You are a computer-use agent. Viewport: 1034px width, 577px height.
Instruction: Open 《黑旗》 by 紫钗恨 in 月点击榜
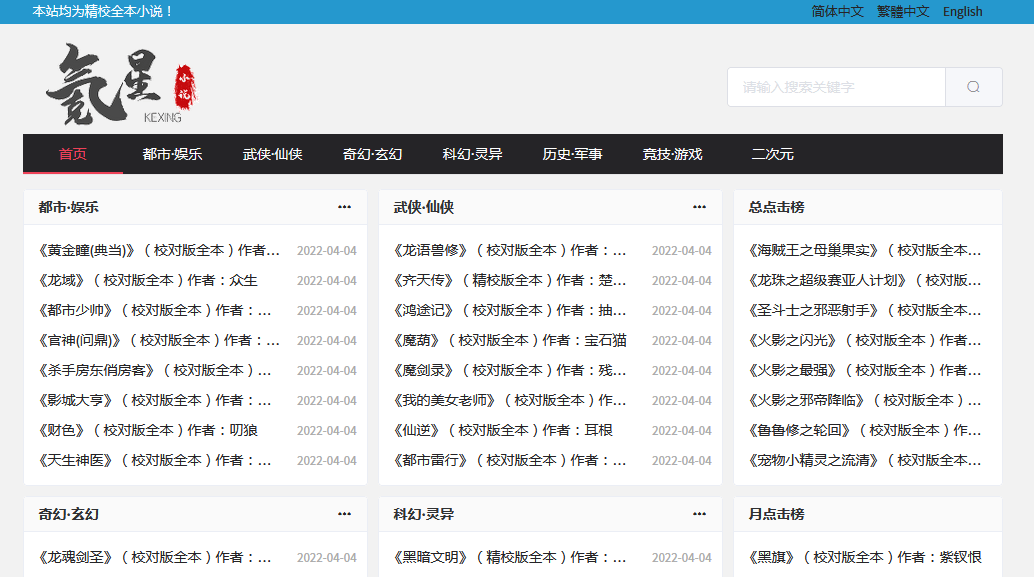click(x=865, y=557)
